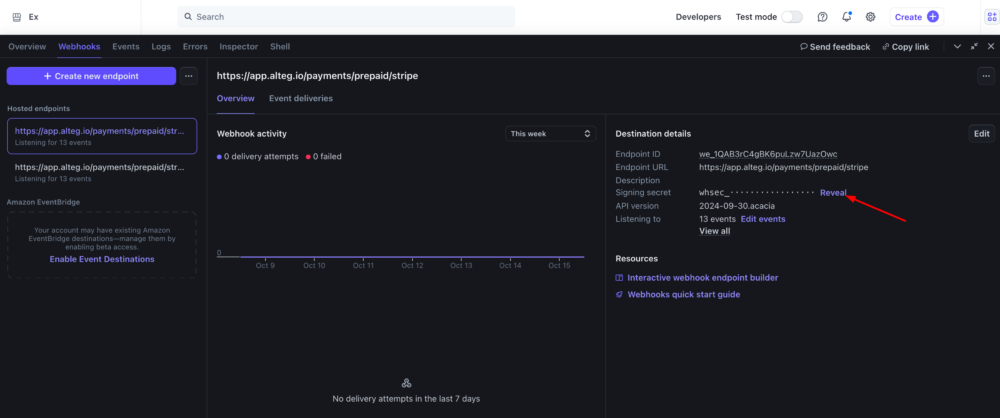Switch to the Events tab
The image size is (1000, 418).
[126, 47]
